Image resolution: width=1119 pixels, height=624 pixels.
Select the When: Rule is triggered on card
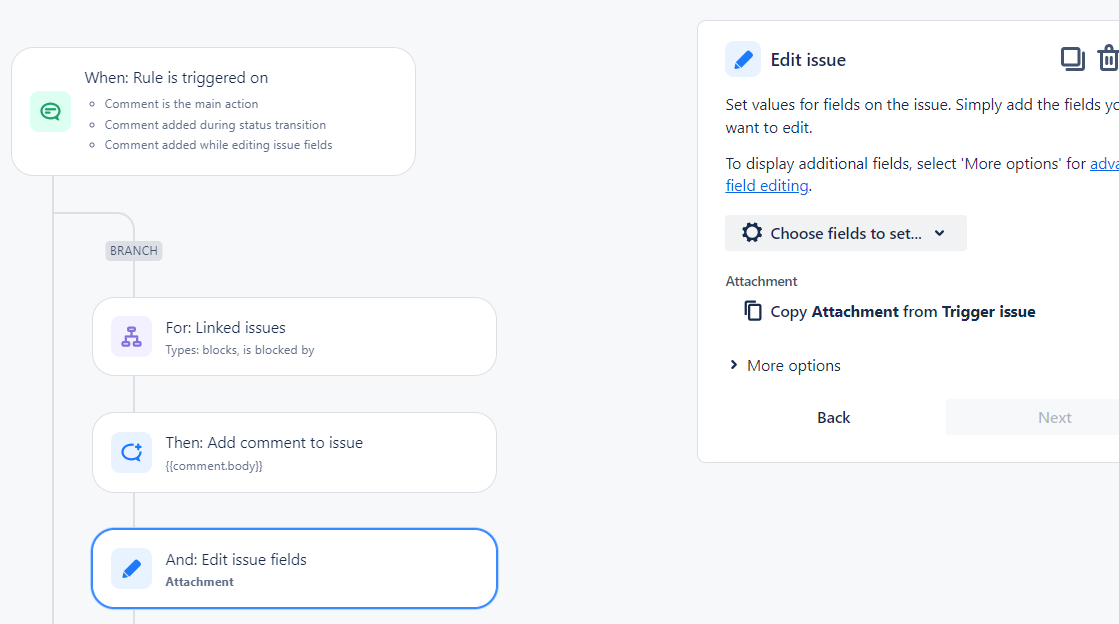click(213, 111)
